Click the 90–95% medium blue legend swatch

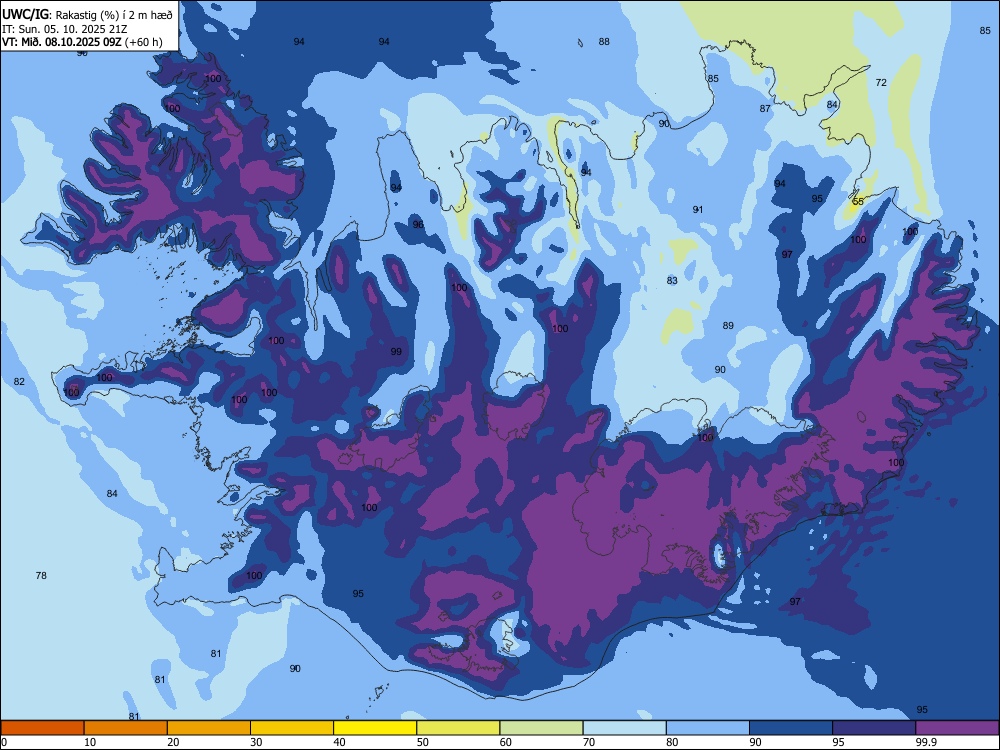(x=791, y=728)
